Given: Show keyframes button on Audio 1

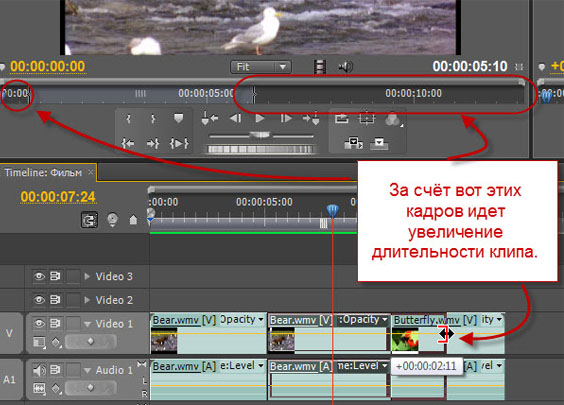Looking at the screenshot, I should [x=56, y=388].
